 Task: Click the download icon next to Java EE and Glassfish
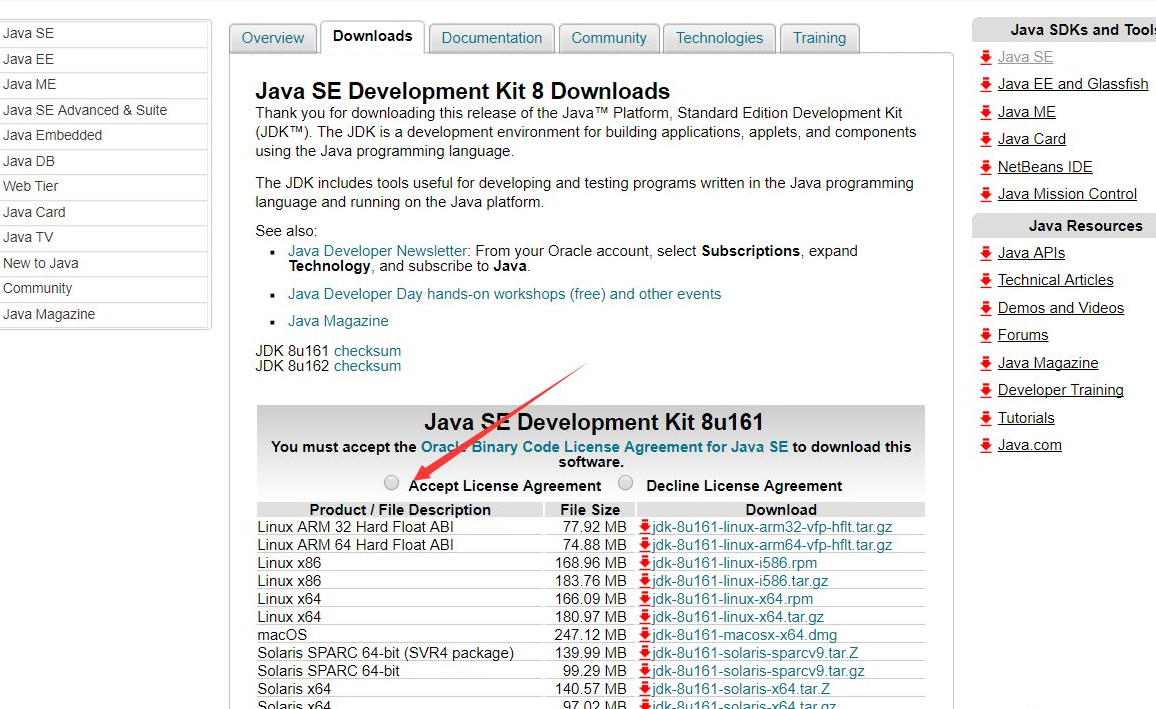[x=986, y=85]
